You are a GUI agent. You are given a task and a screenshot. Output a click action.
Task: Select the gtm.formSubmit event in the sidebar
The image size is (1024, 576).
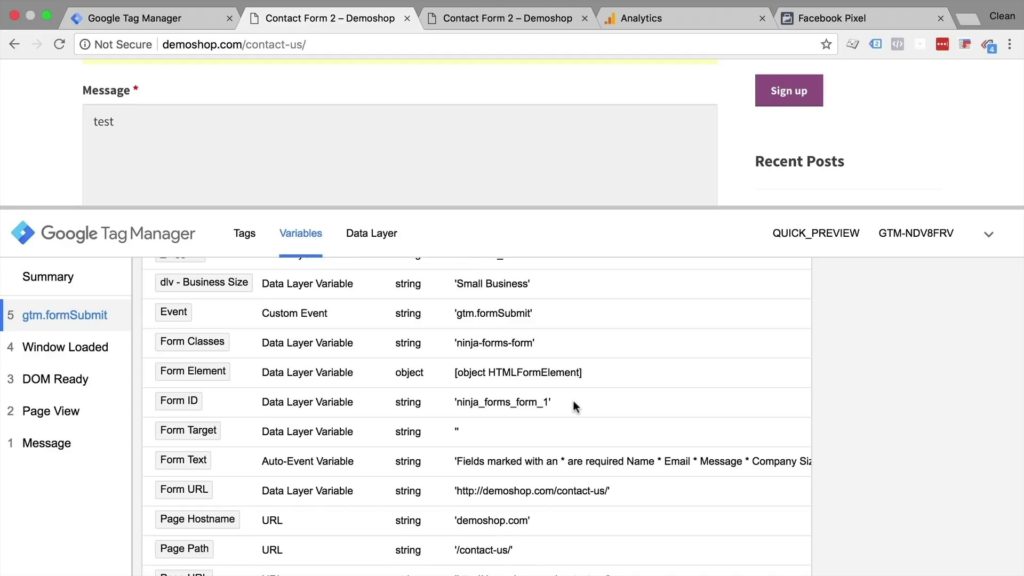tap(66, 314)
